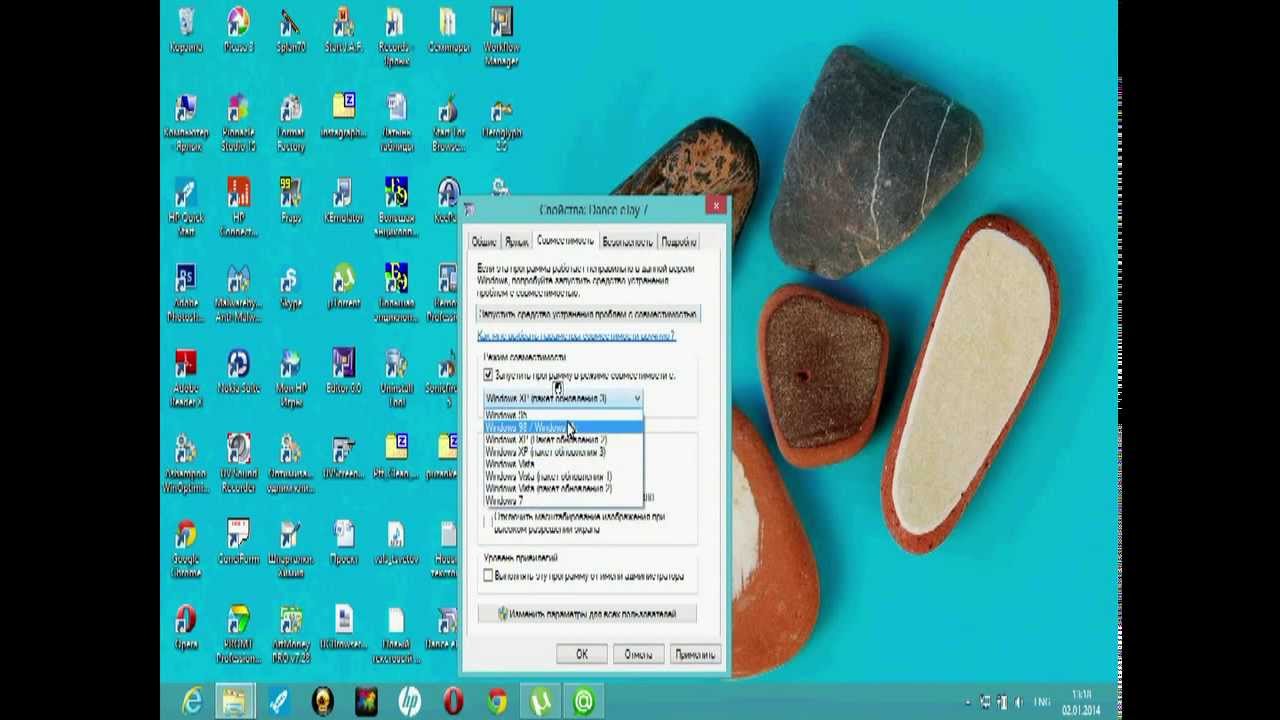The height and width of the screenshot is (720, 1280).
Task: Open the how to choose compatibility settings link
Action: pos(576,336)
